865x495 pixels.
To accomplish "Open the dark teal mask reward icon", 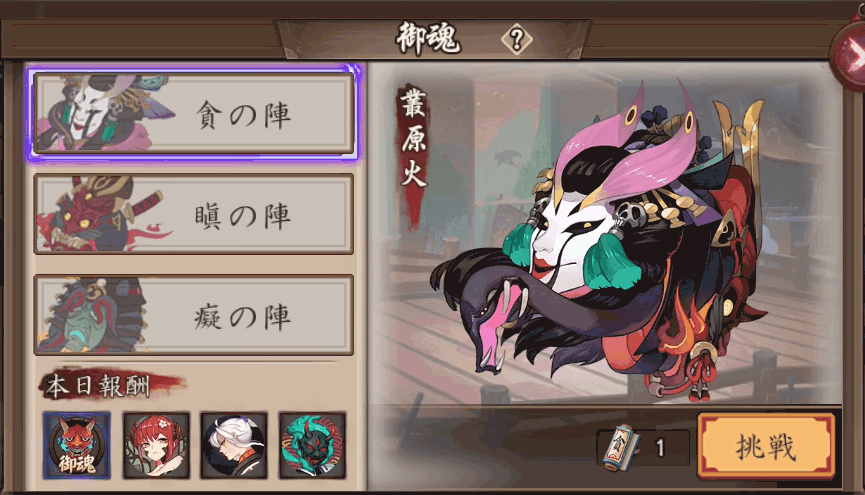I will (312, 445).
